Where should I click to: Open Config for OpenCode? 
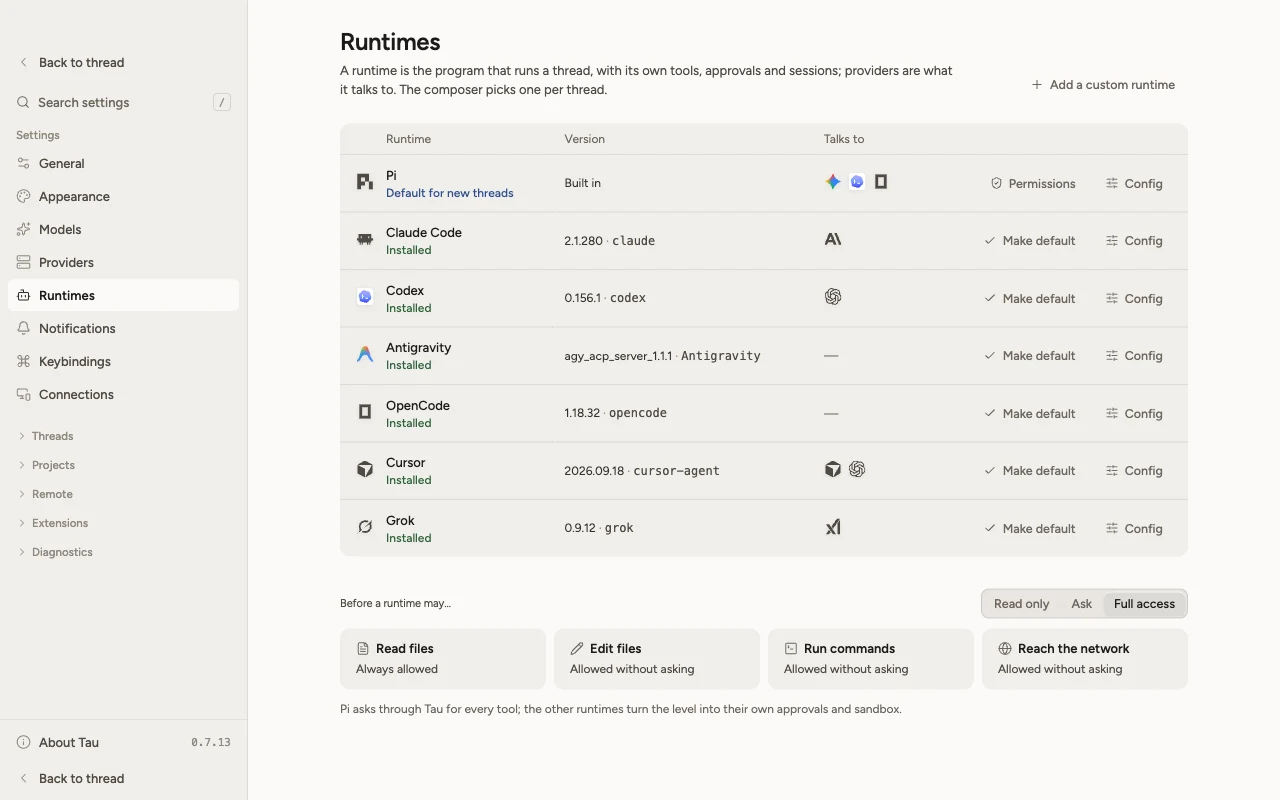click(x=1134, y=413)
